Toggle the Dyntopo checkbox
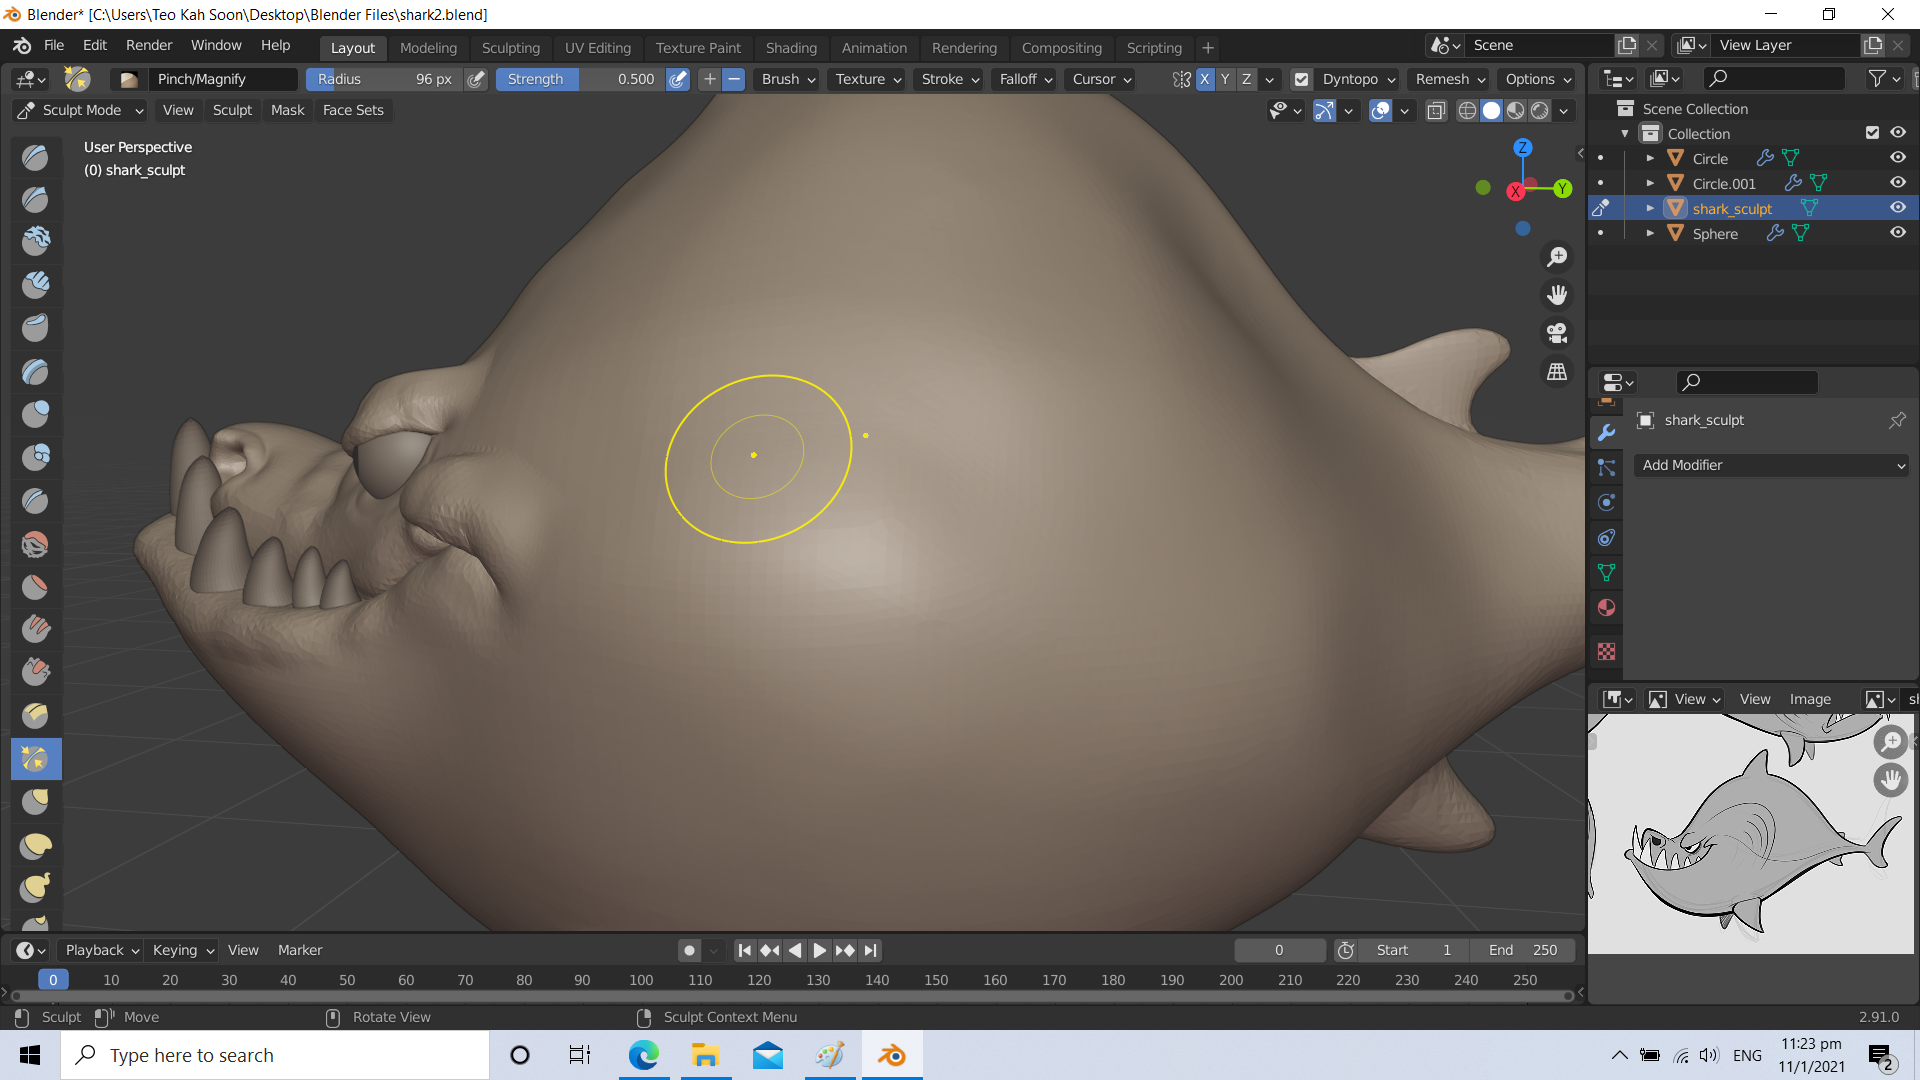Image resolution: width=1920 pixels, height=1080 pixels. tap(1301, 79)
